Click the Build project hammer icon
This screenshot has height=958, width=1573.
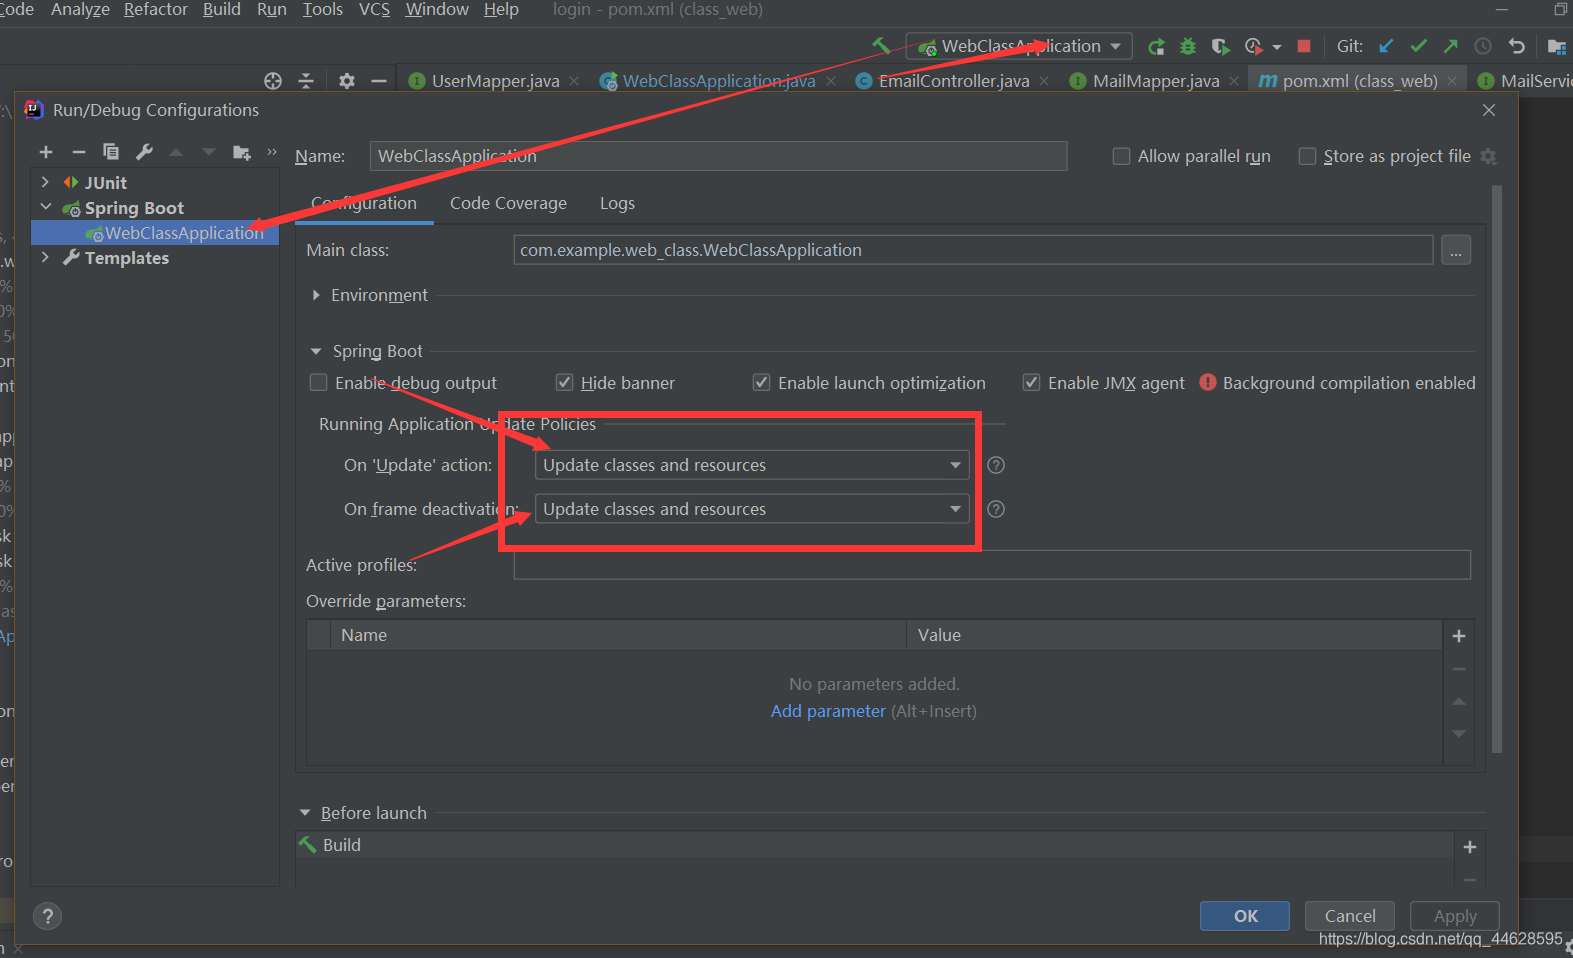[881, 46]
